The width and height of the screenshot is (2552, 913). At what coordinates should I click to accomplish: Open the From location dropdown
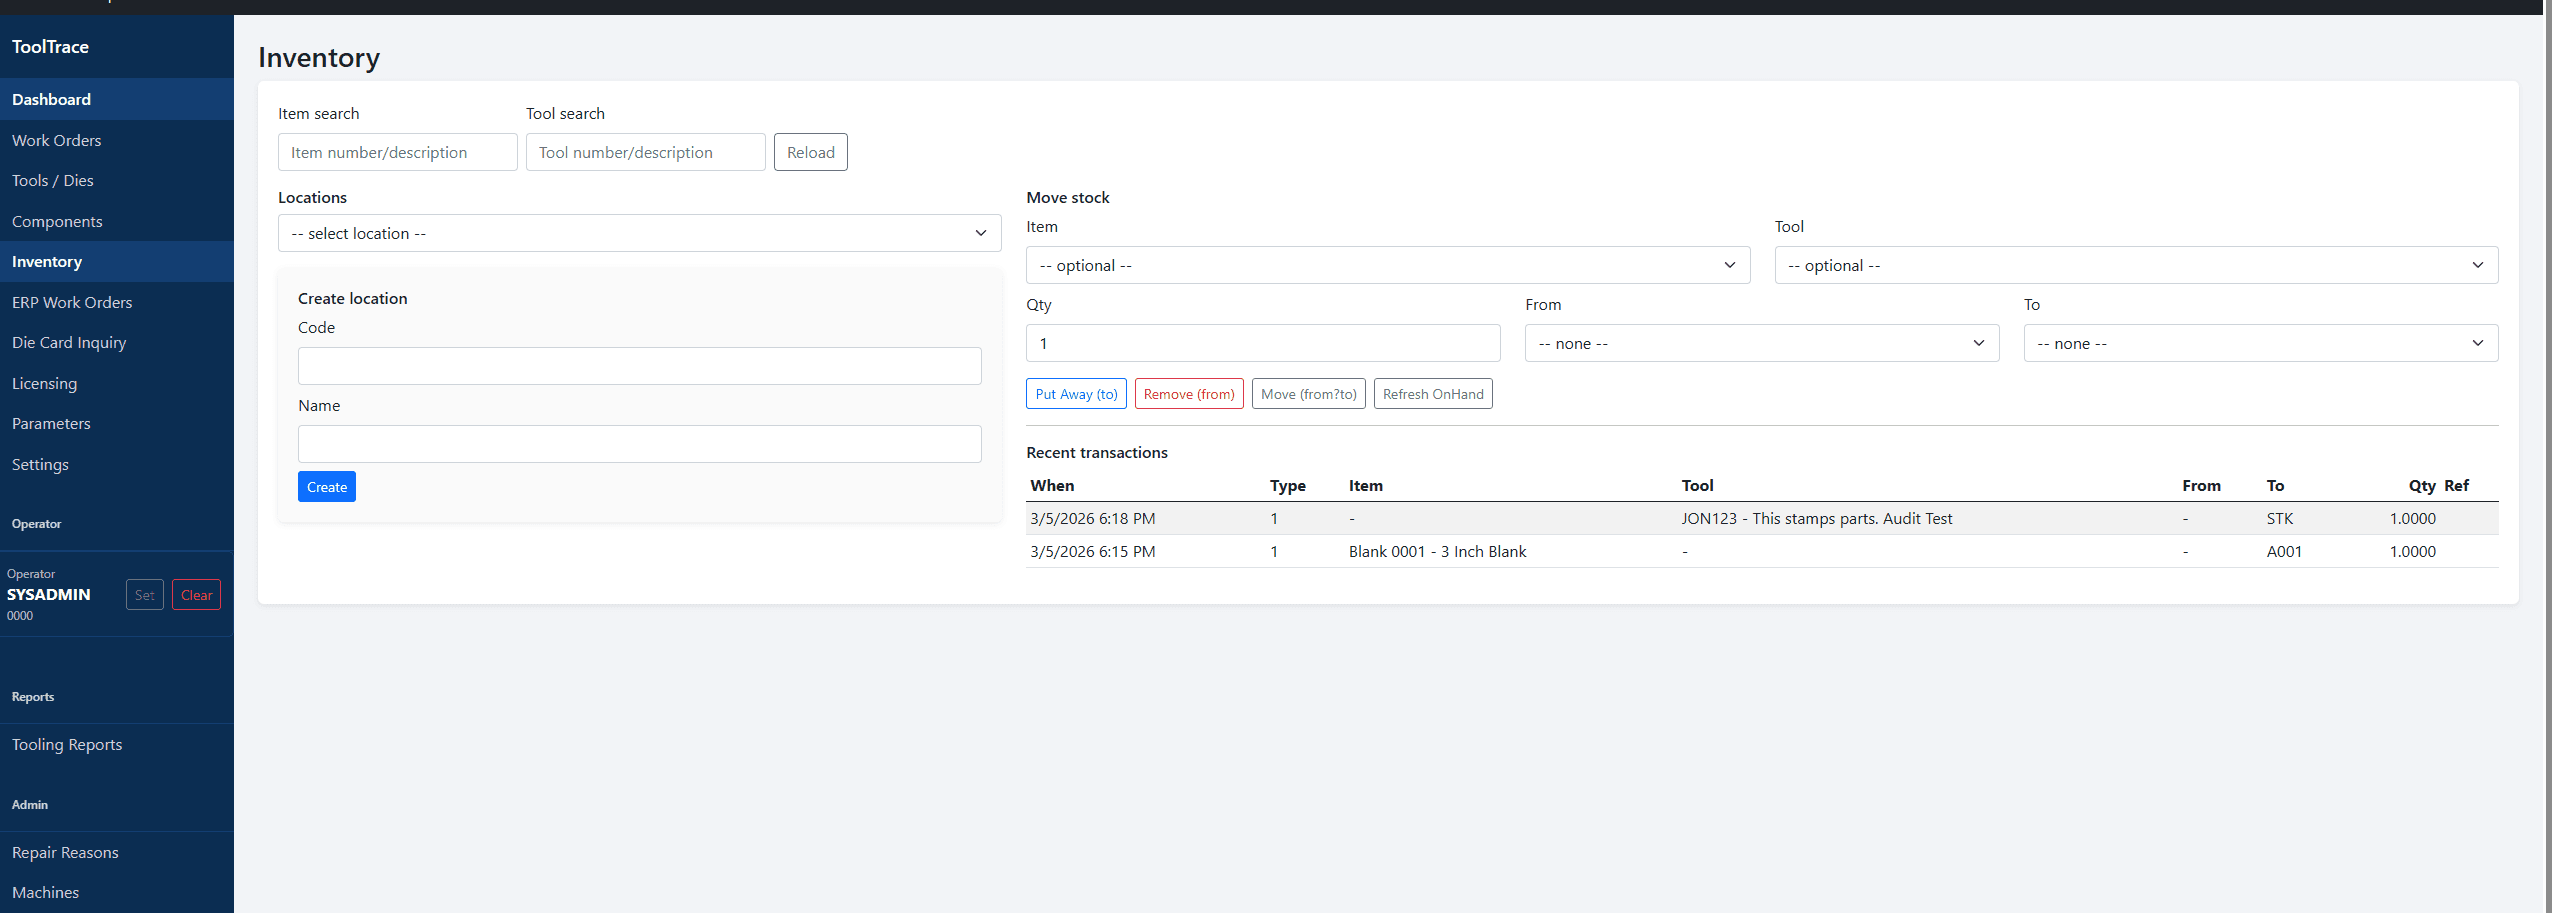pyautogui.click(x=1761, y=343)
